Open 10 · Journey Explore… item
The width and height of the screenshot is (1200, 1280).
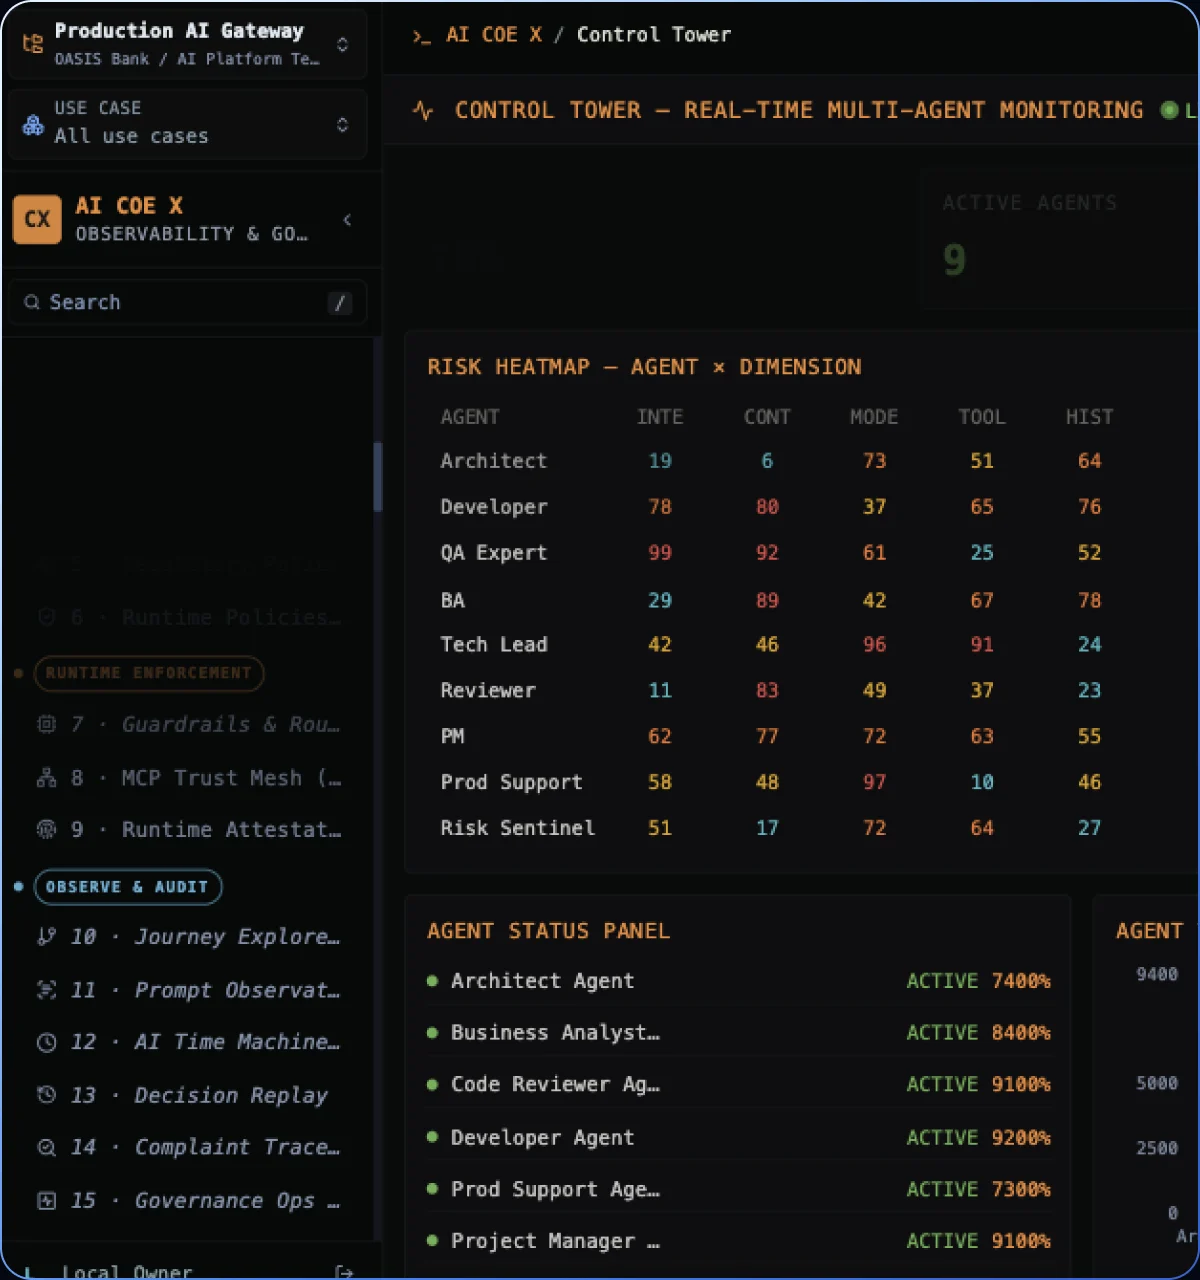(x=190, y=937)
